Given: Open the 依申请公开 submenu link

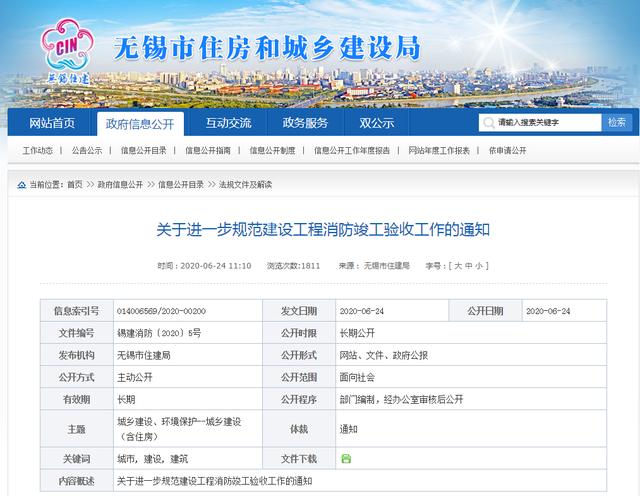Looking at the screenshot, I should click(x=507, y=151).
